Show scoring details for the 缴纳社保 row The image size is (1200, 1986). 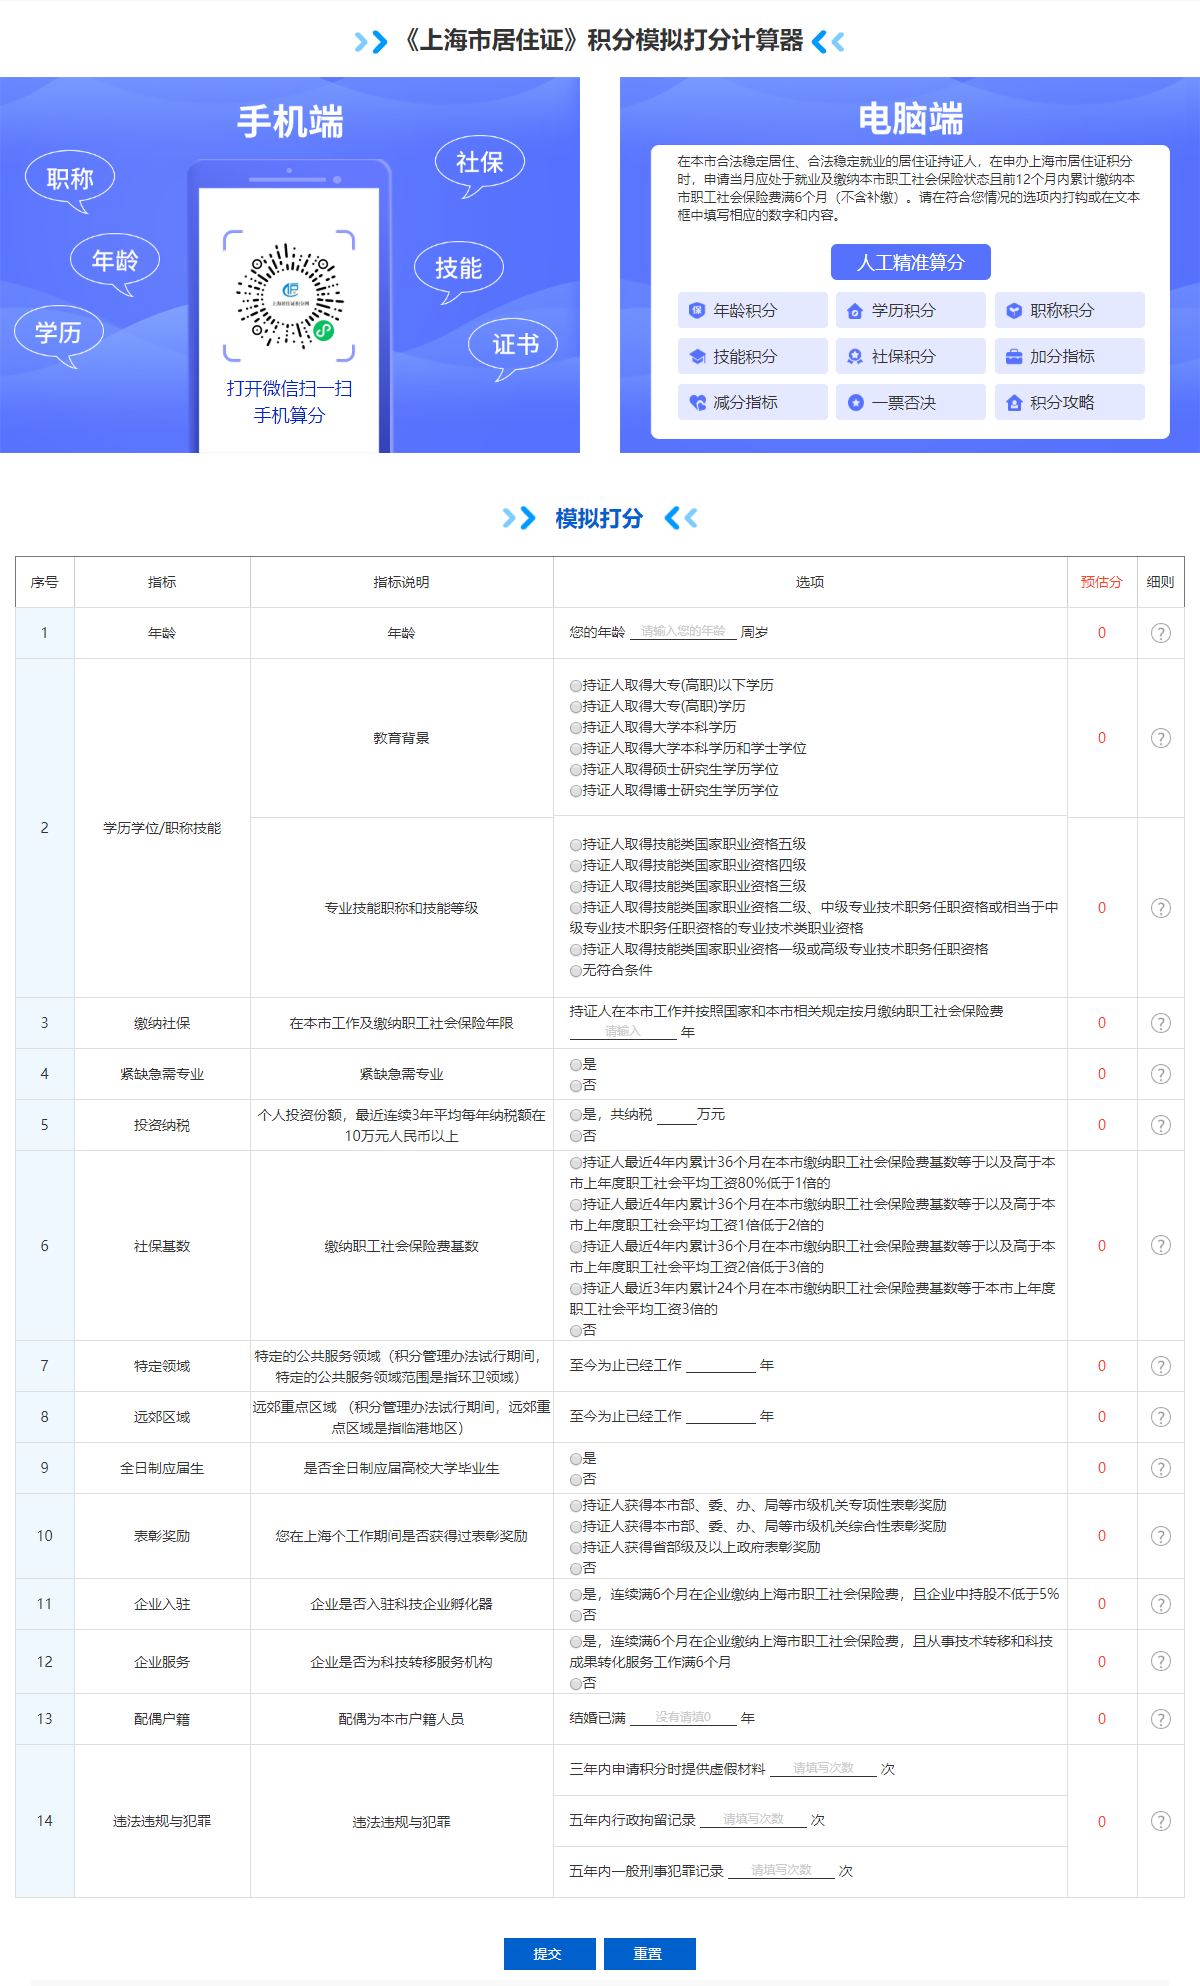[1160, 1023]
